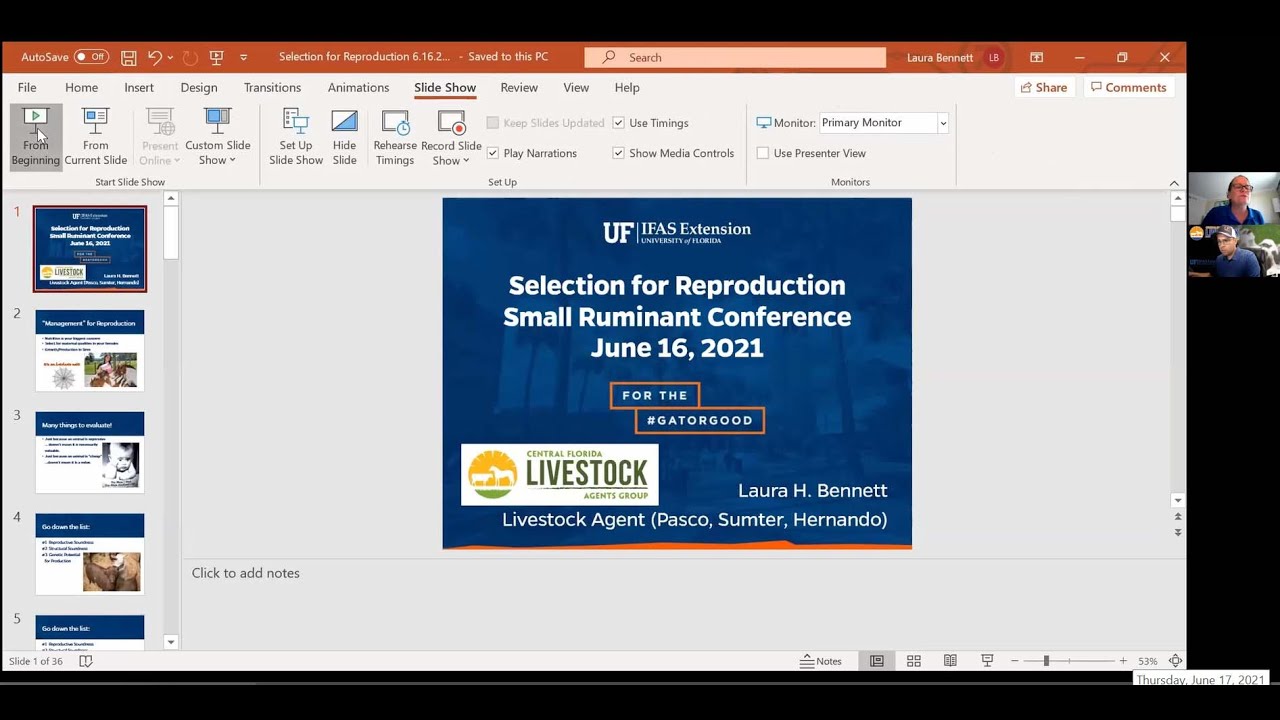Go to previous slide double-arrow button
The width and height of the screenshot is (1280, 720).
tap(1177, 517)
